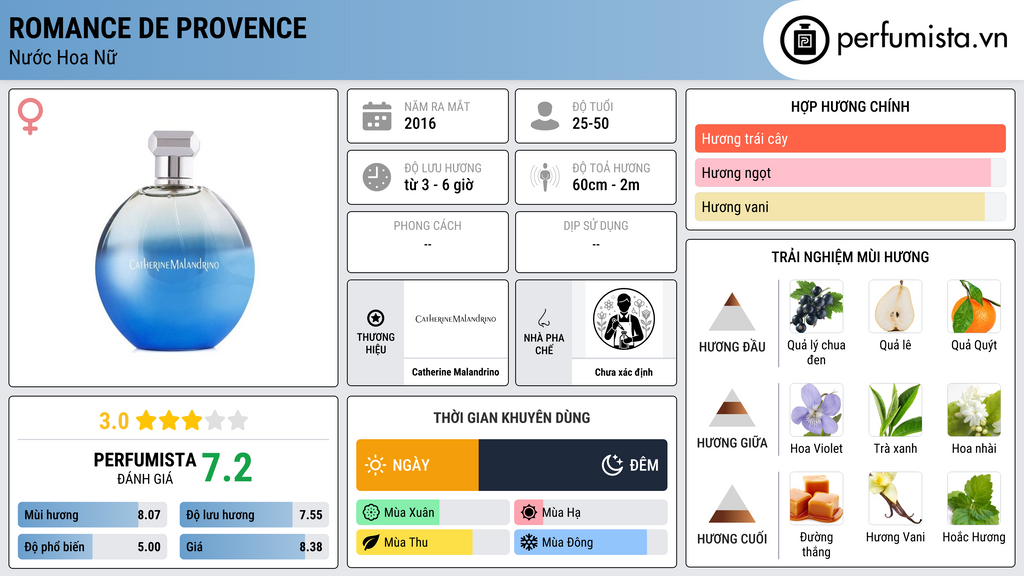The height and width of the screenshot is (576, 1024).
Task: Click the sillage value 60cm - 2m
Action: [605, 185]
